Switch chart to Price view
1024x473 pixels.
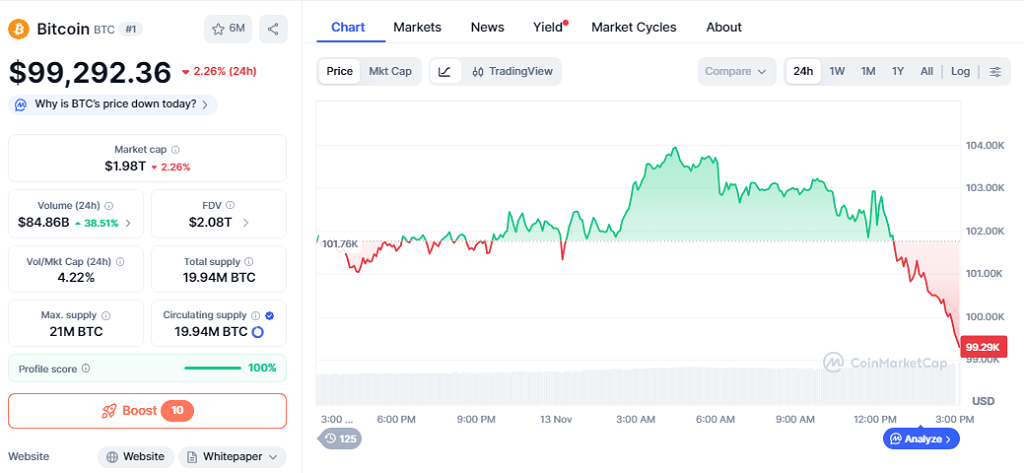(340, 71)
